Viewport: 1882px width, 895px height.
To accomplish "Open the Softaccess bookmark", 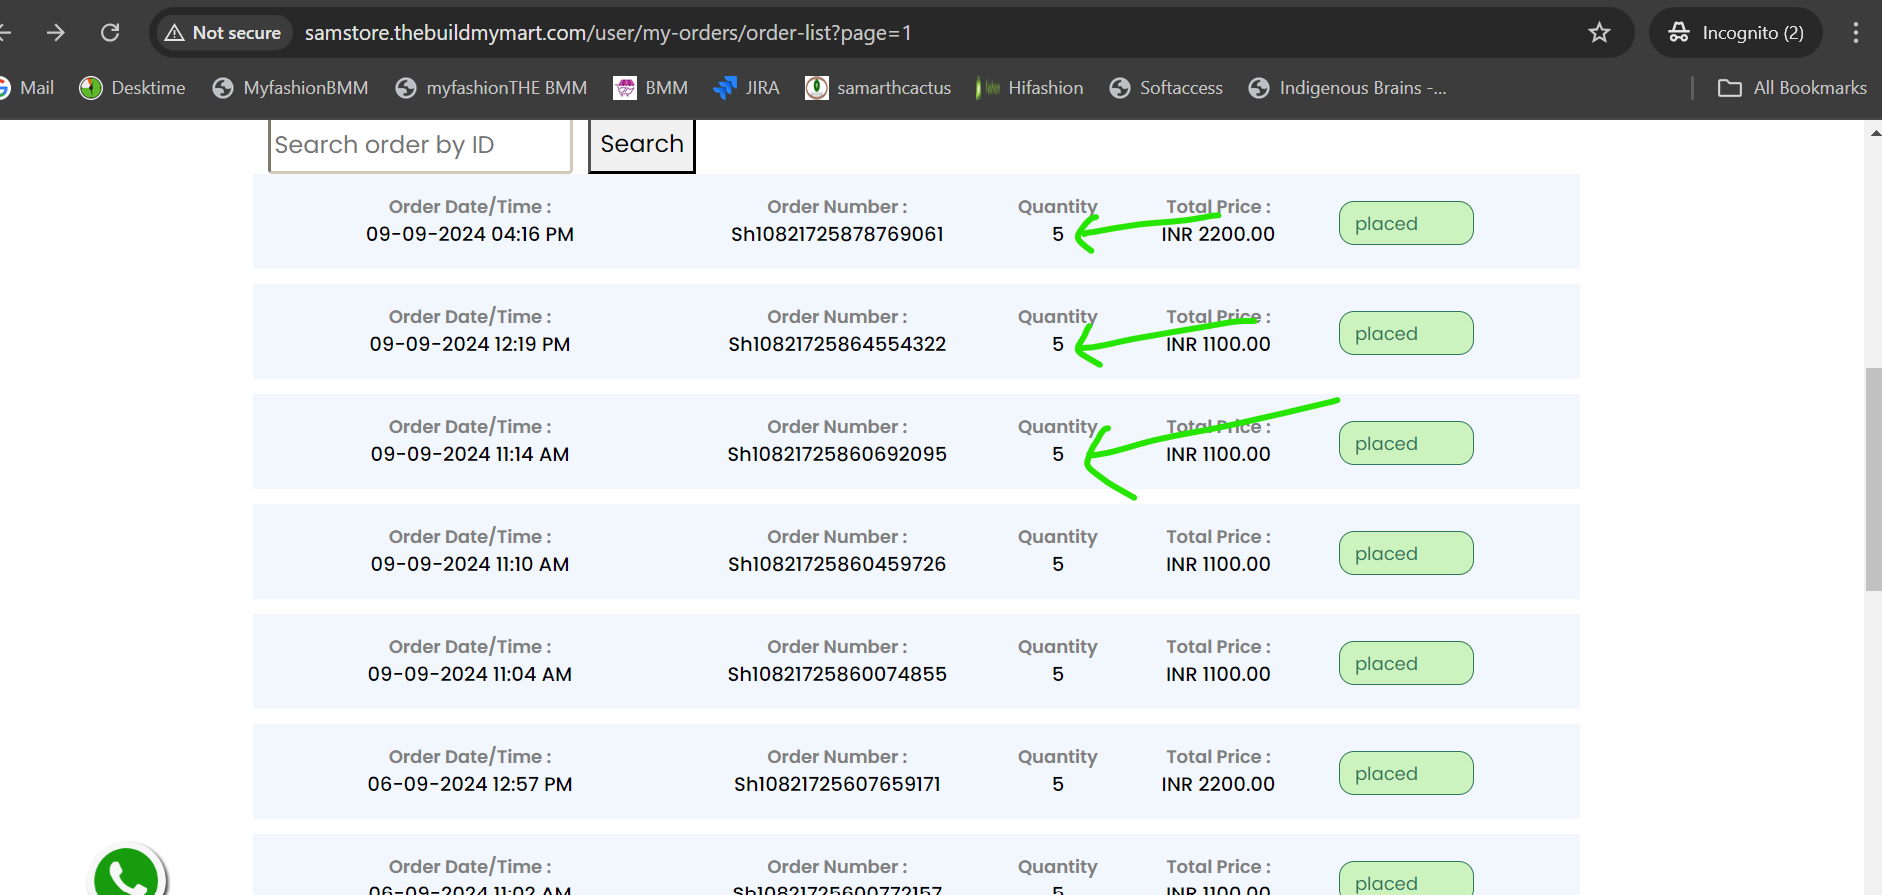I will (x=1166, y=88).
